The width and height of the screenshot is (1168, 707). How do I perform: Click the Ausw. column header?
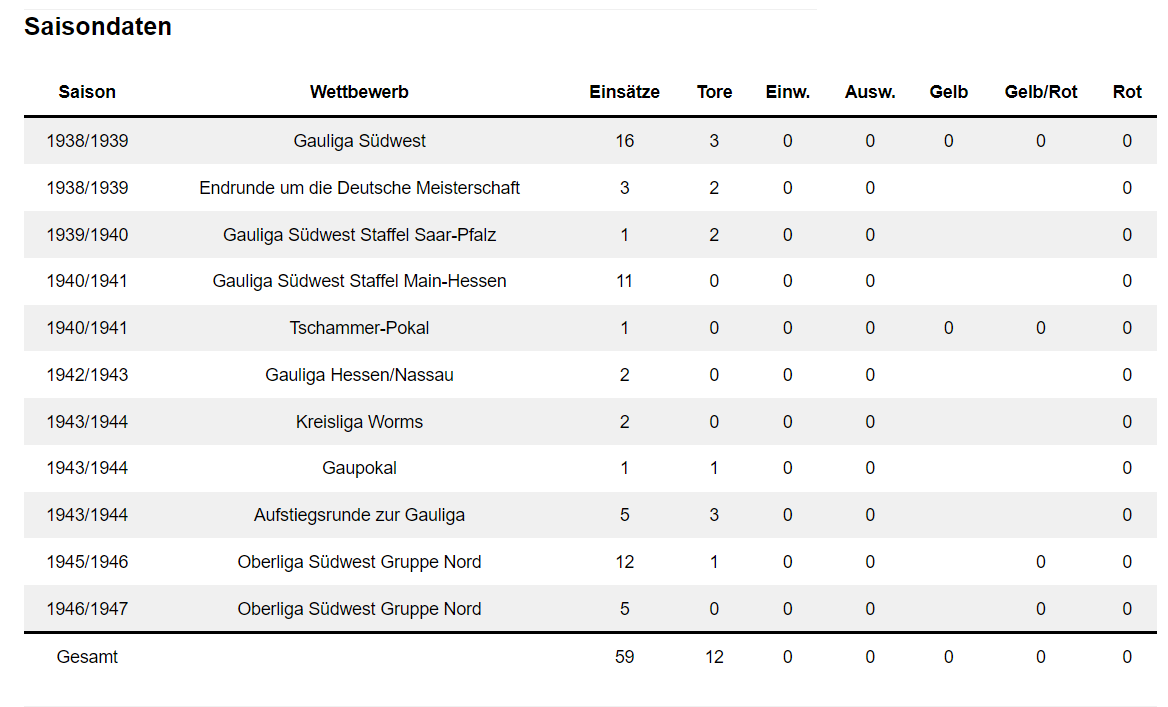870,92
